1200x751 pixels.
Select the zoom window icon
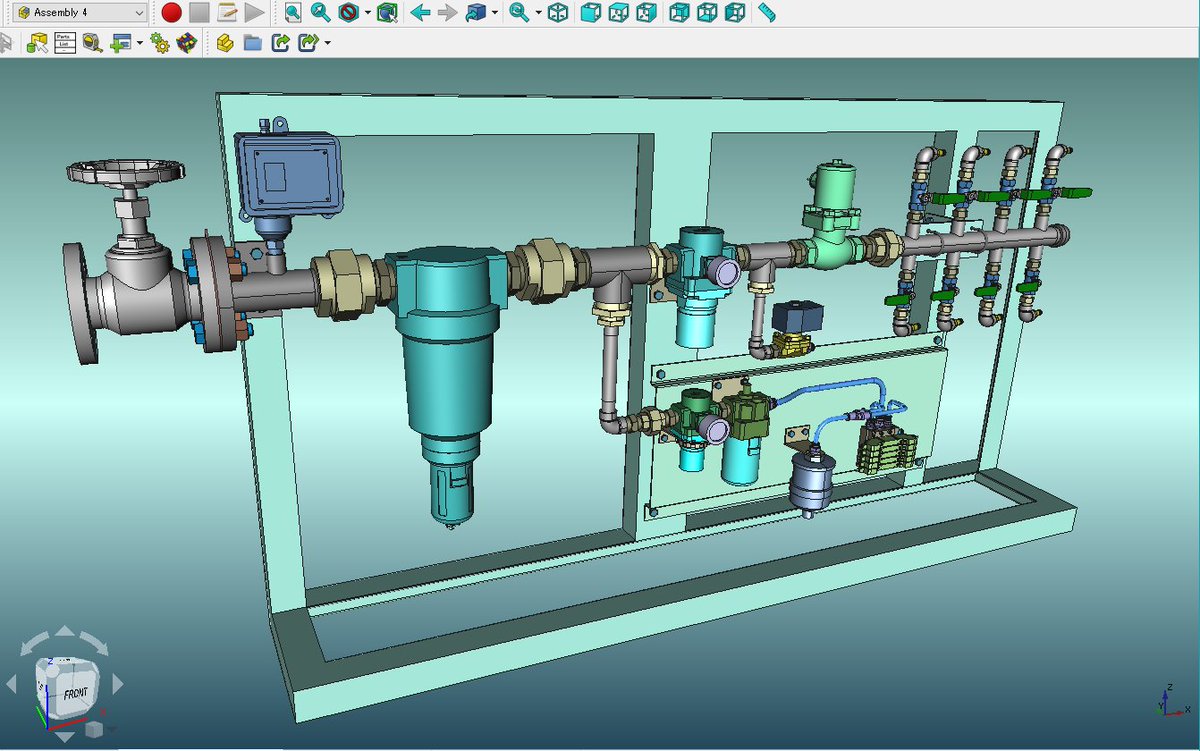[x=292, y=13]
